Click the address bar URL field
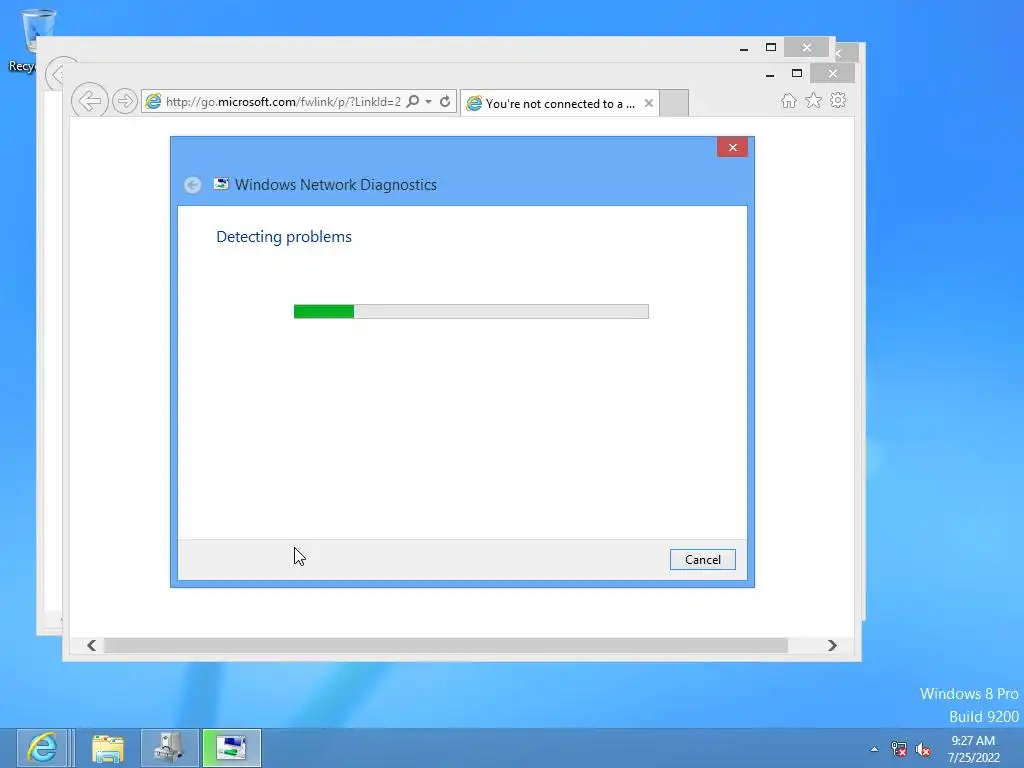Viewport: 1024px width, 768px height. click(x=283, y=102)
